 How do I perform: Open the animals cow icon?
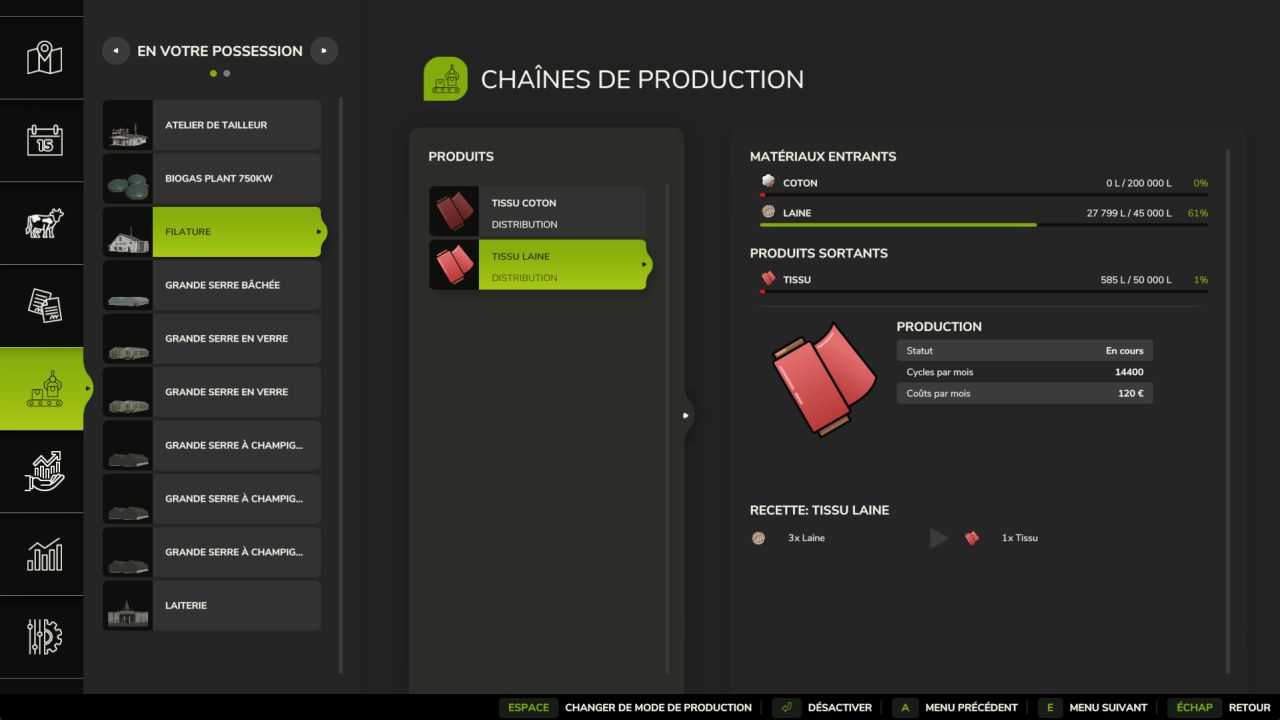pyautogui.click(x=43, y=222)
